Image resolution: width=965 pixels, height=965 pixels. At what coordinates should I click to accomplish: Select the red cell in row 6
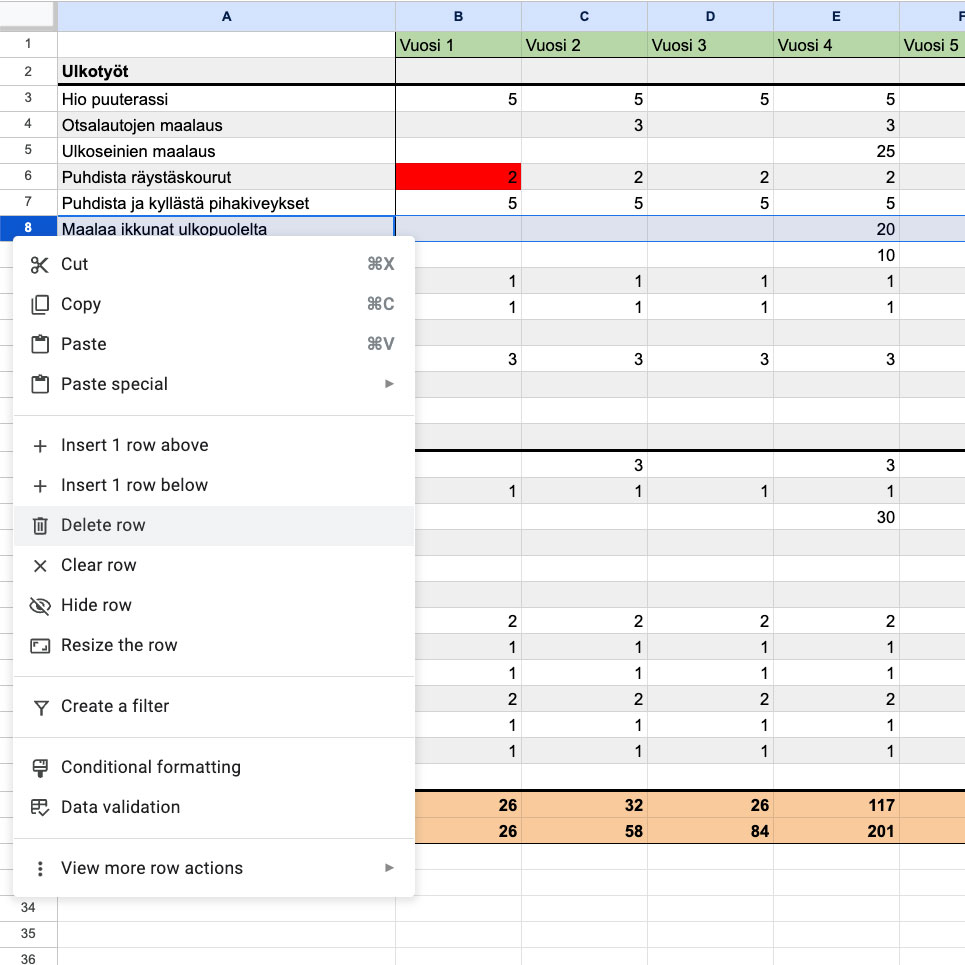click(x=458, y=177)
